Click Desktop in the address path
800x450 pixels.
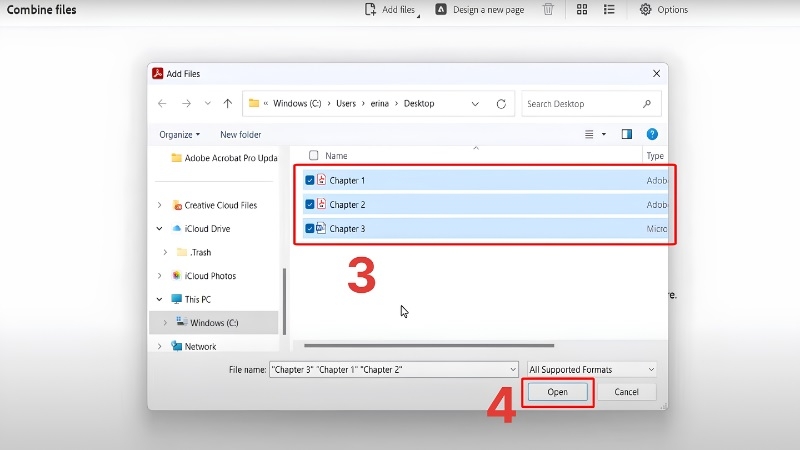pyautogui.click(x=419, y=104)
